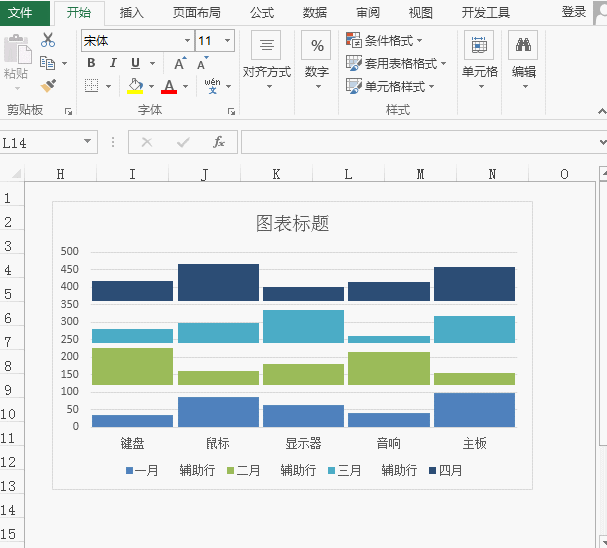The width and height of the screenshot is (607, 548).
Task: Open Conditional Formatting (条件格式)
Action: (x=384, y=40)
